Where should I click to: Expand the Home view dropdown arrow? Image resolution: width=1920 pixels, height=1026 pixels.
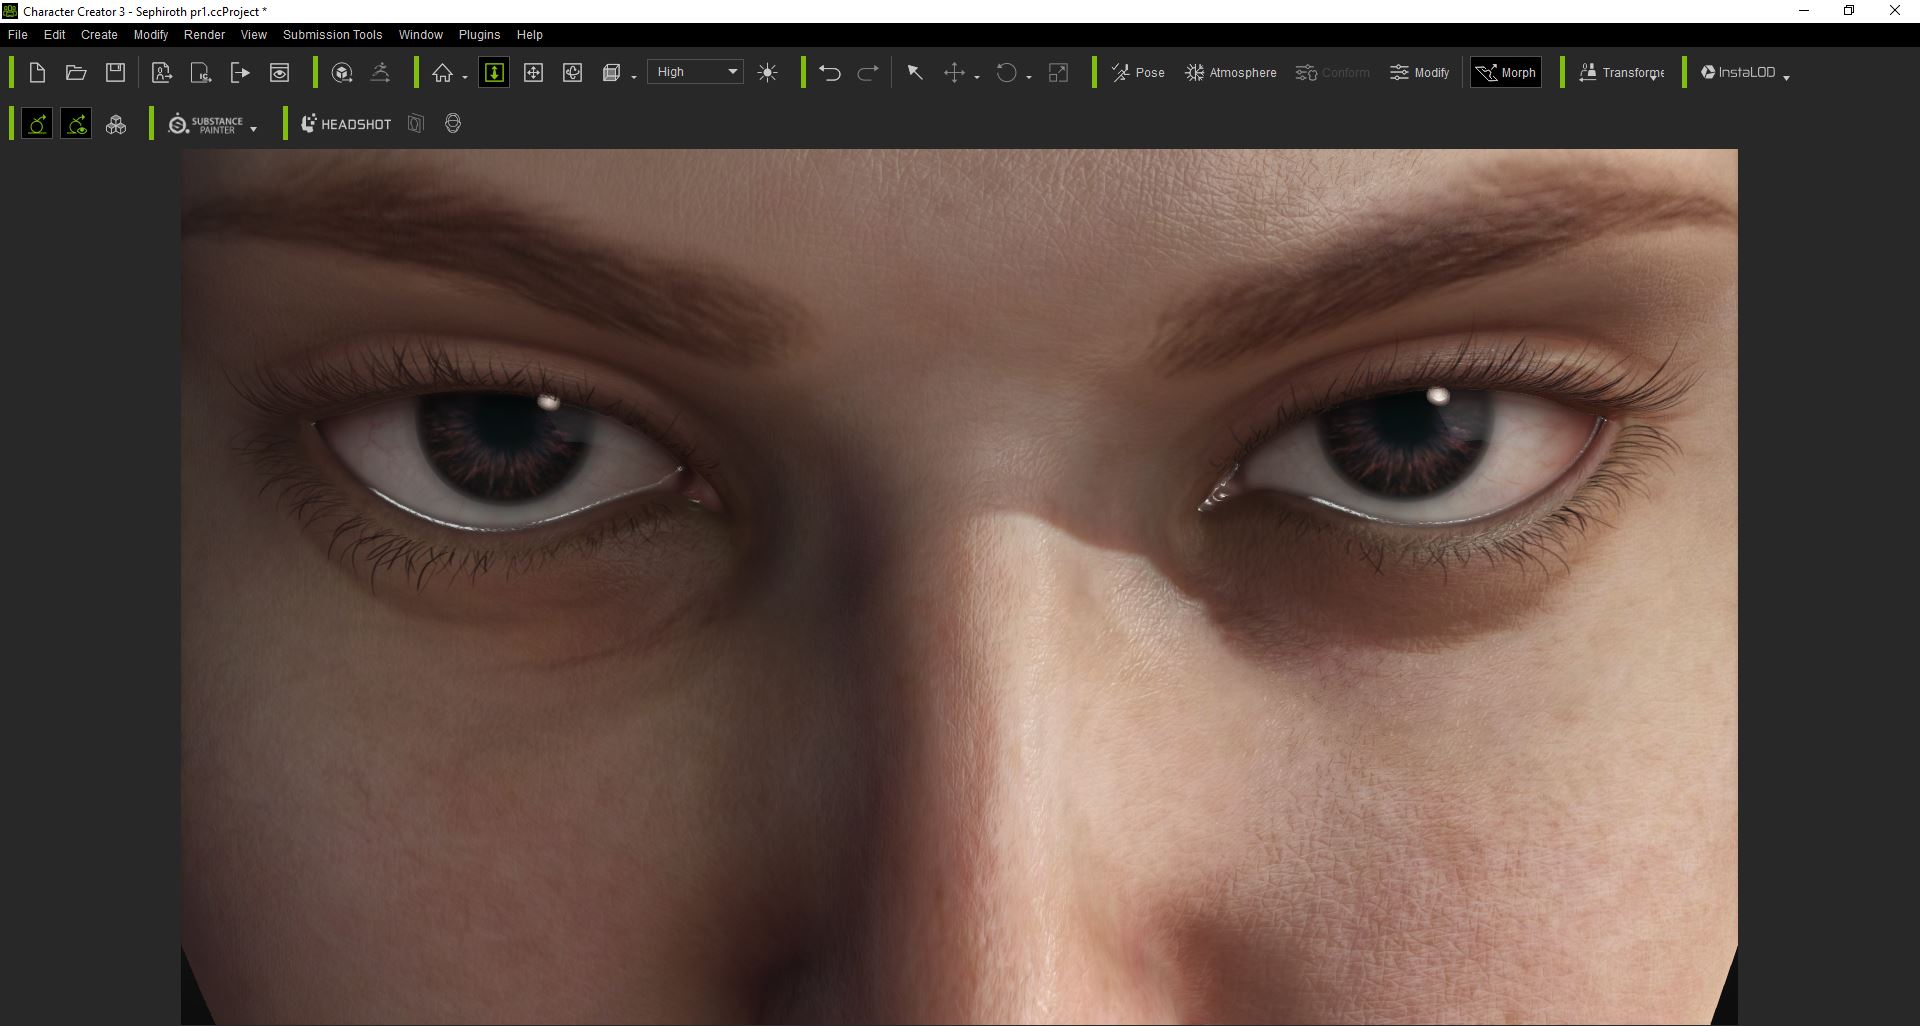coord(465,77)
